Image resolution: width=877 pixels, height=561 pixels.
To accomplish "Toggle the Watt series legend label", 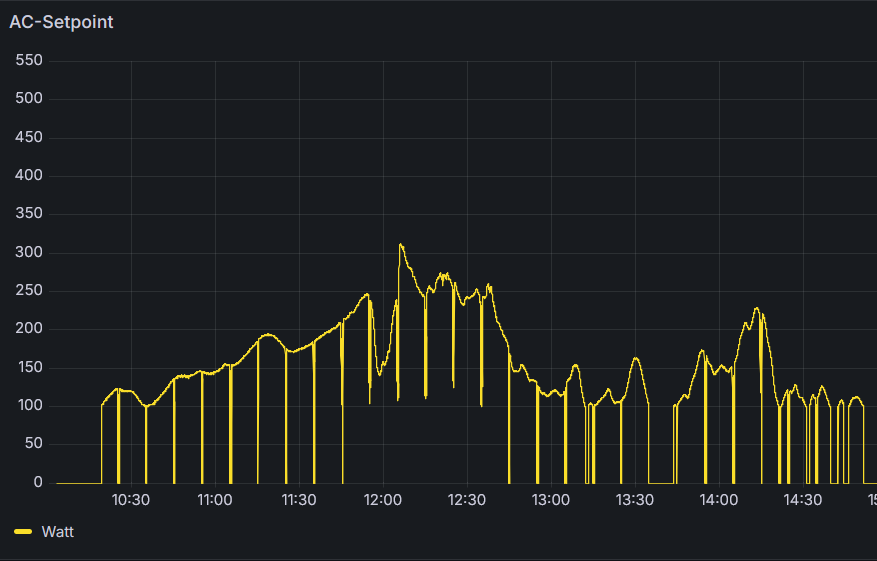I will point(57,532).
